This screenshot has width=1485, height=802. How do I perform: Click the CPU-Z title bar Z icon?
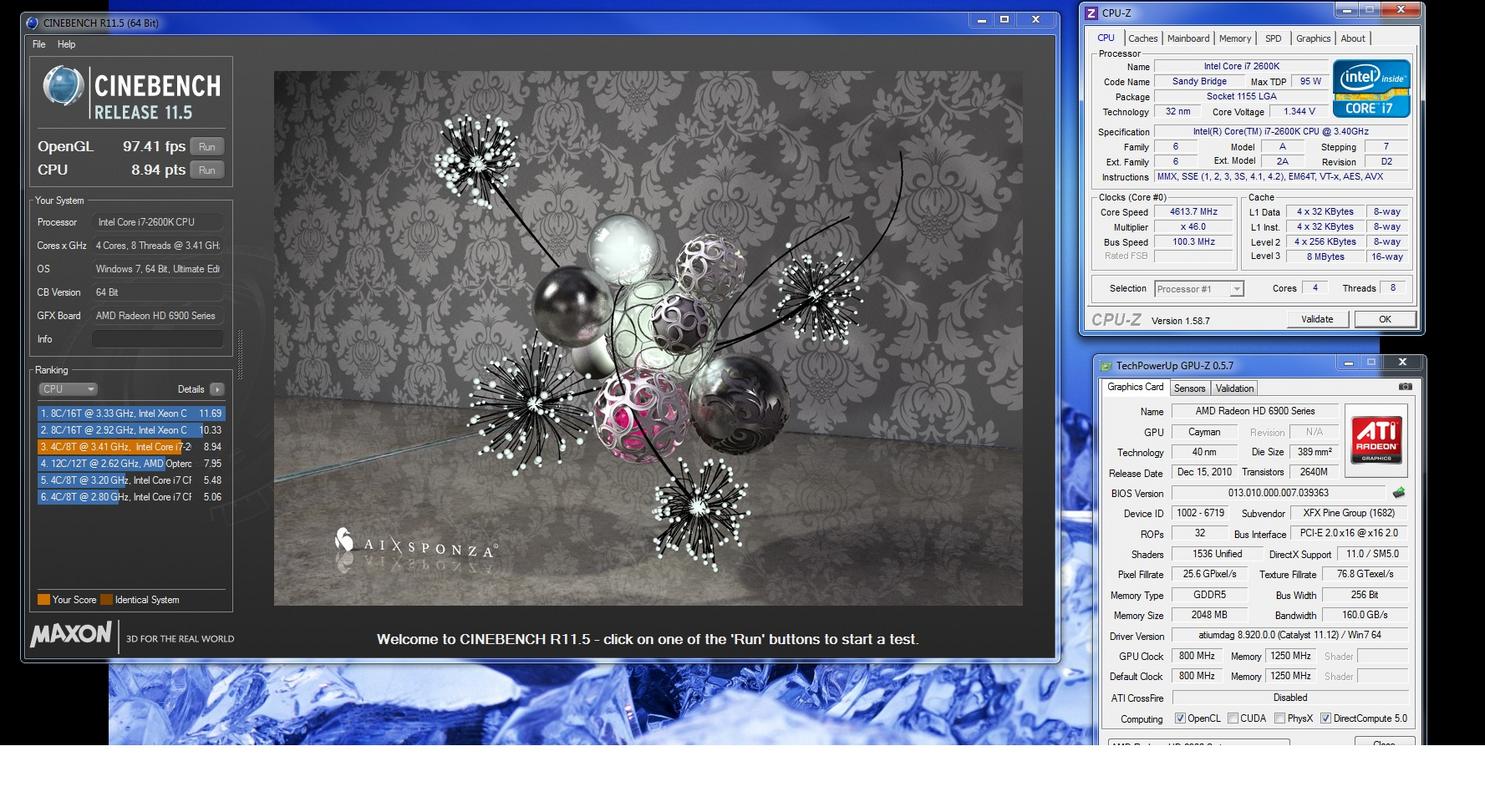point(1091,13)
